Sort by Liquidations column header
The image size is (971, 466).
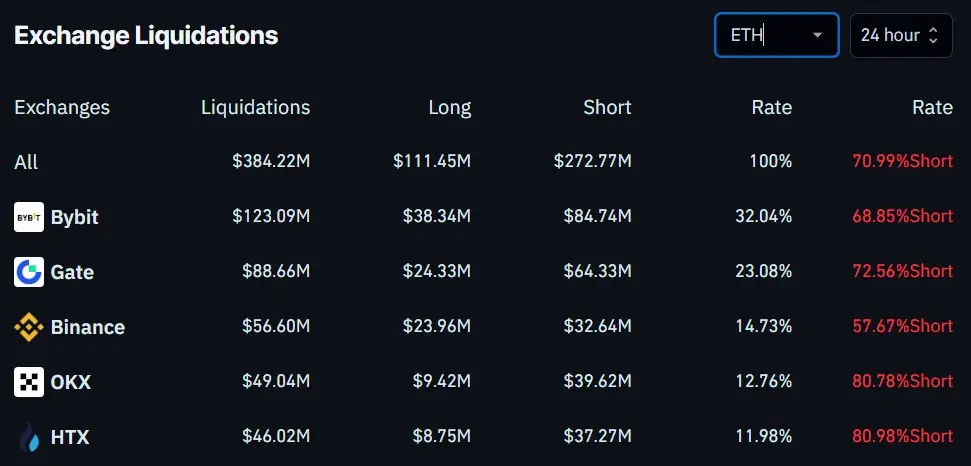tap(255, 107)
